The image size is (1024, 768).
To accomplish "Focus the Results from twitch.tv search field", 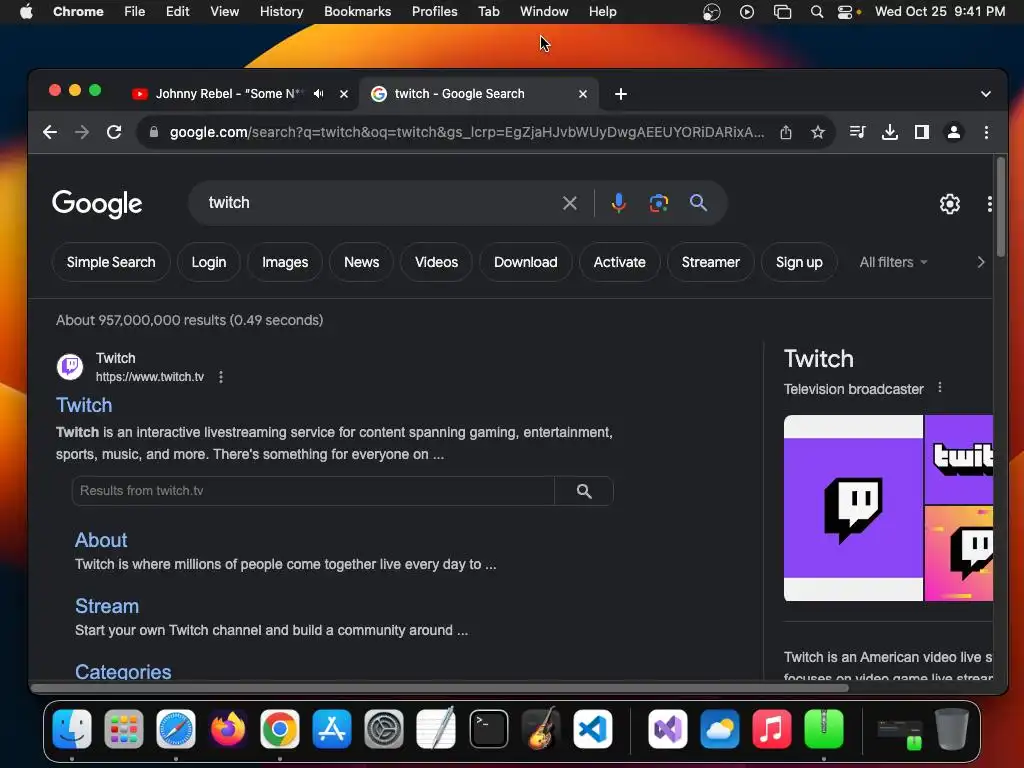I will [313, 491].
